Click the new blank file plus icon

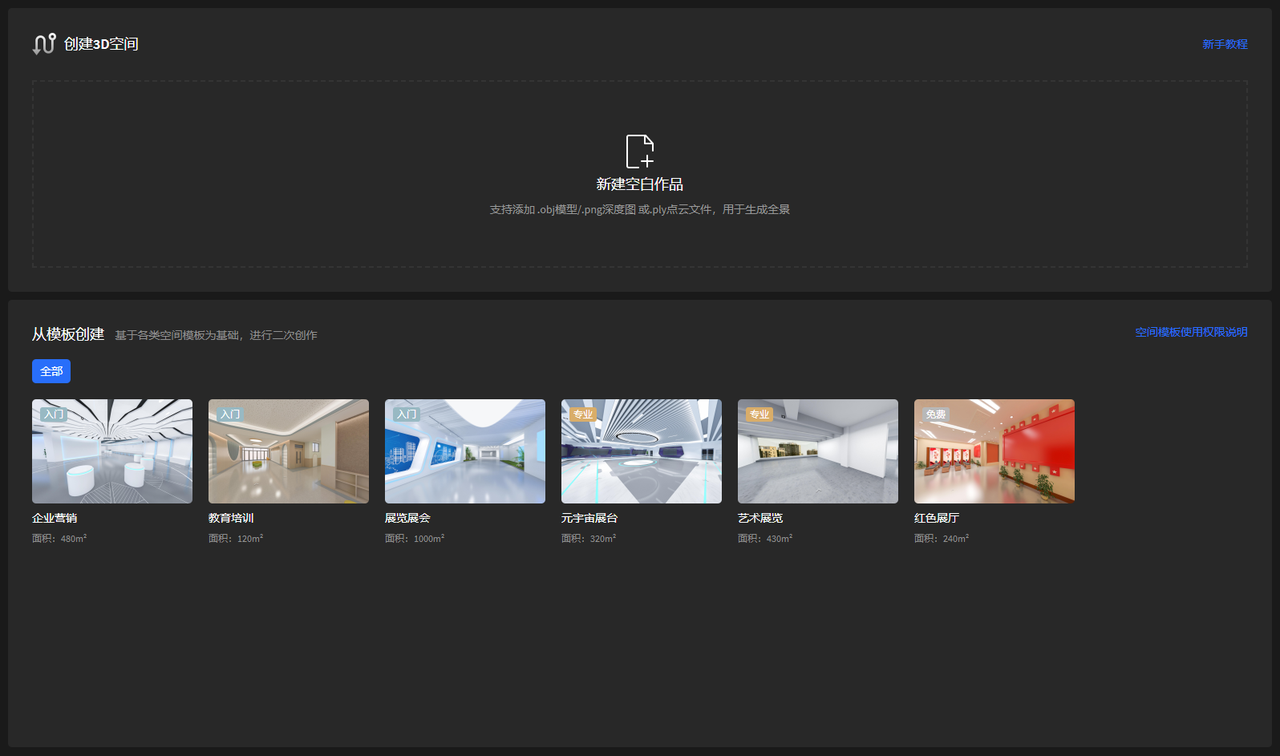pos(640,151)
